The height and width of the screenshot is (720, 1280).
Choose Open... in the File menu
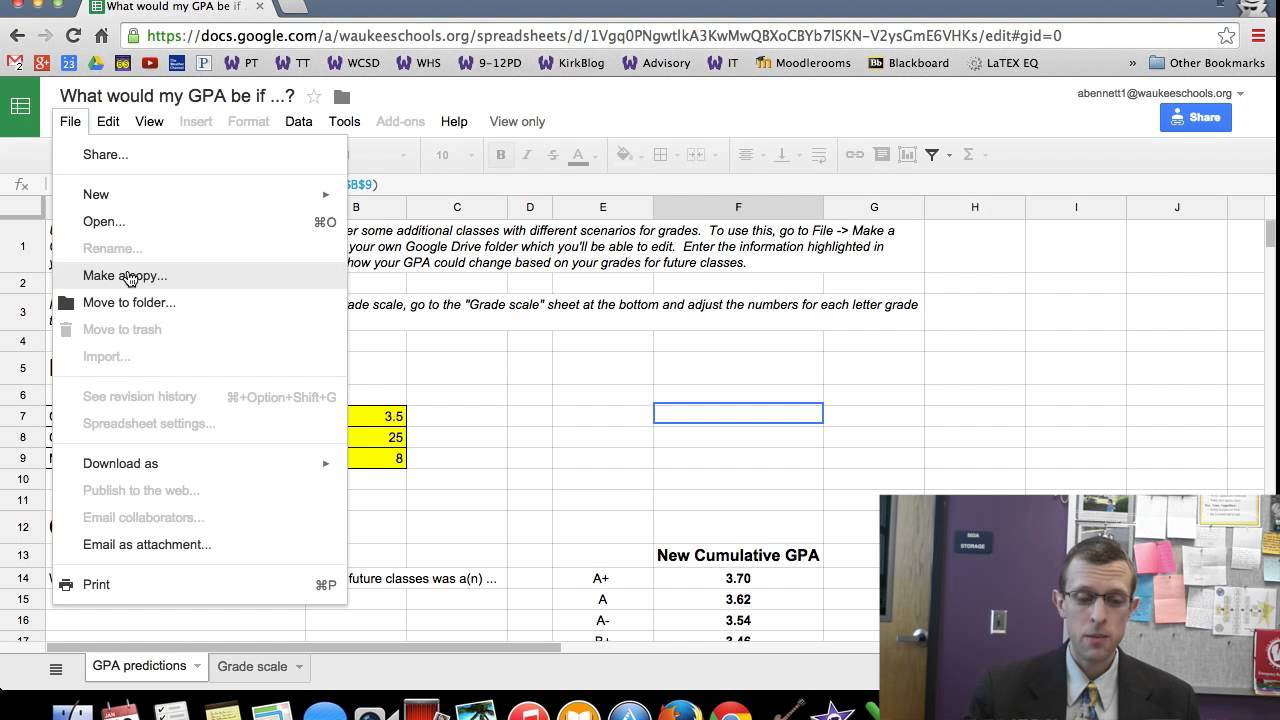(199, 222)
